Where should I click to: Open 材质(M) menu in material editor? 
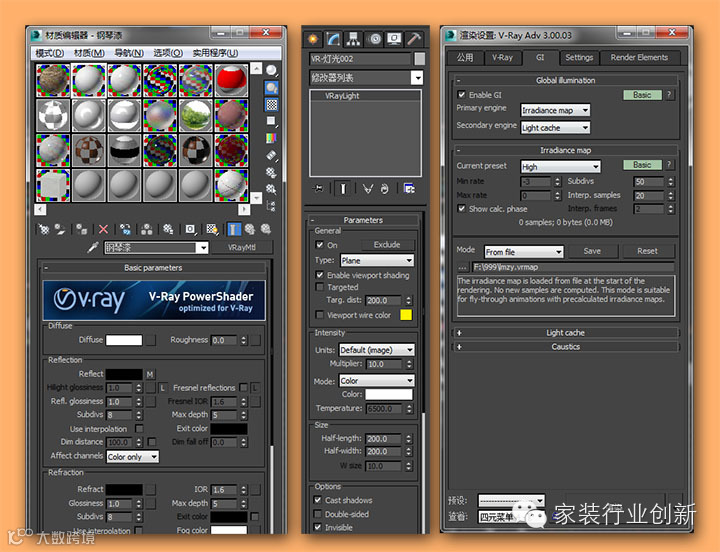89,53
